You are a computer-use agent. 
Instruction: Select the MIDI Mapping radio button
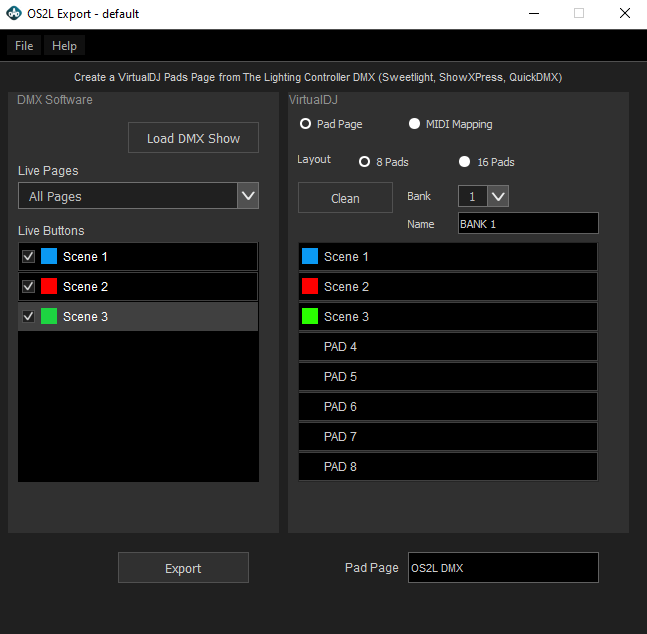[x=414, y=124]
